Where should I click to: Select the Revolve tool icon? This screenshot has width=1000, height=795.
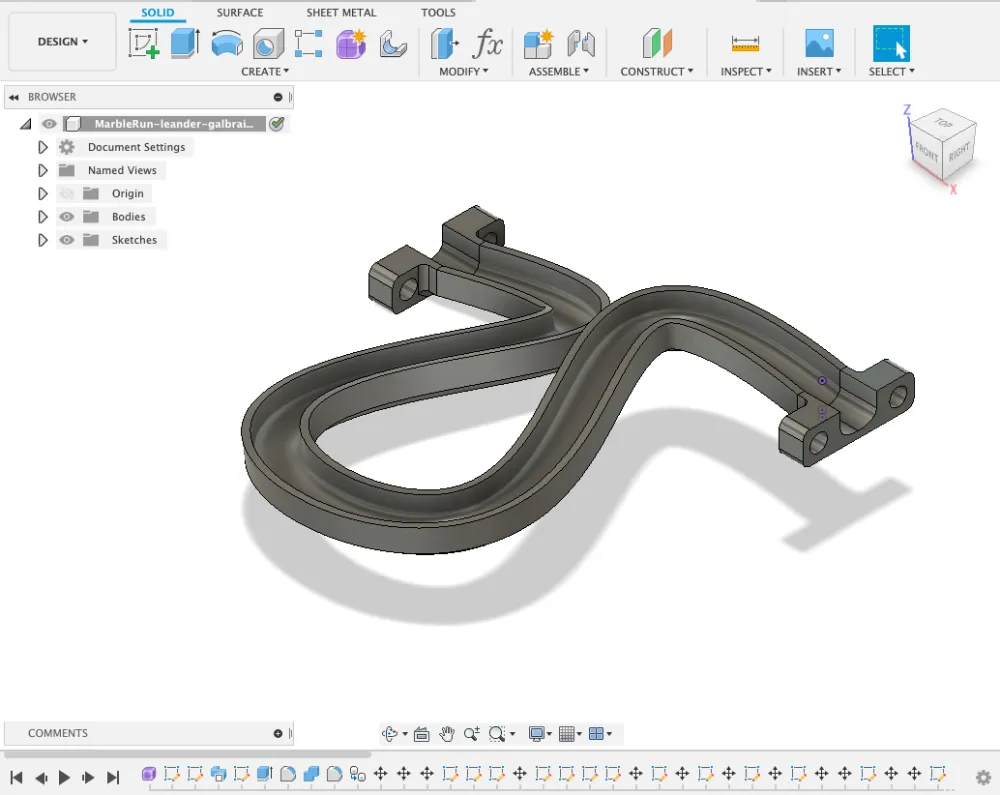coord(227,43)
